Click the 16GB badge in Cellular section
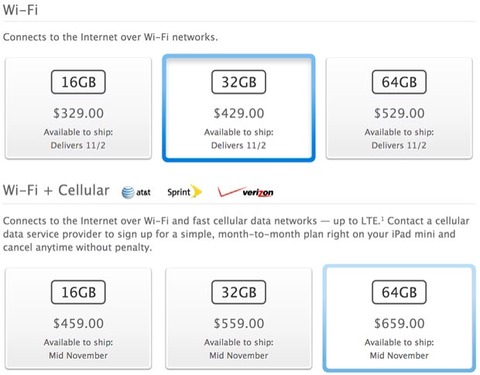This screenshot has height=375, width=480. coord(78,292)
